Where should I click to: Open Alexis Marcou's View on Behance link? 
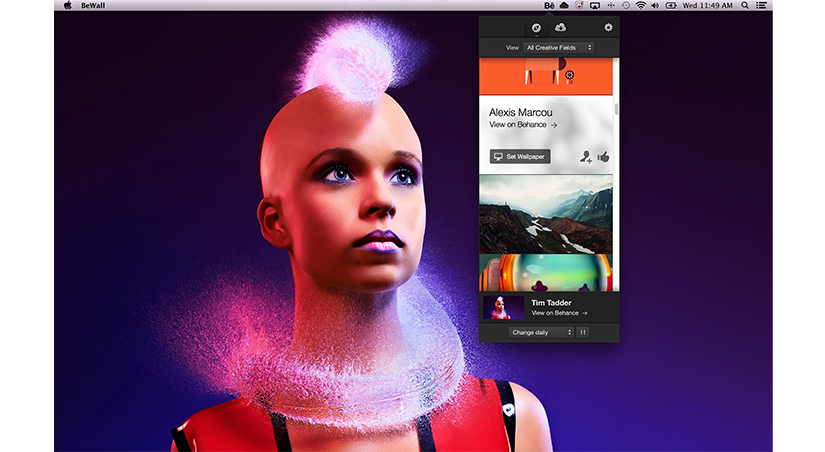[523, 125]
